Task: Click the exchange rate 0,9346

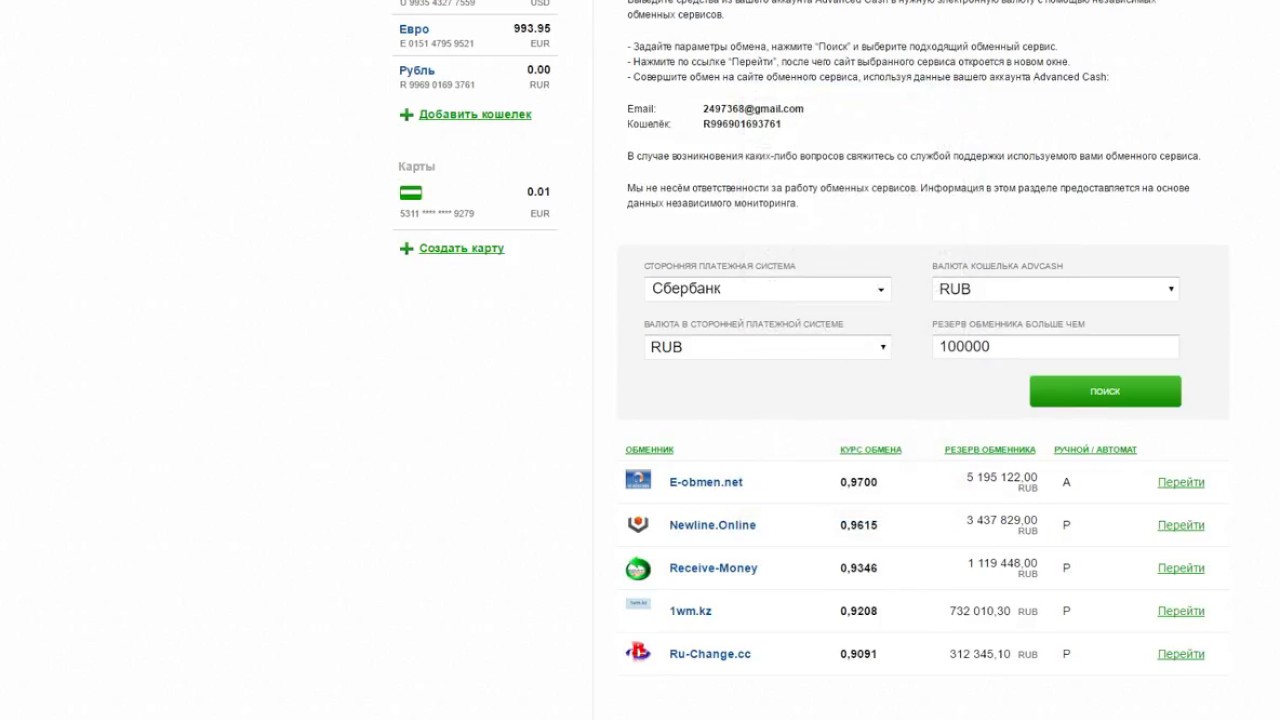Action: coord(858,568)
